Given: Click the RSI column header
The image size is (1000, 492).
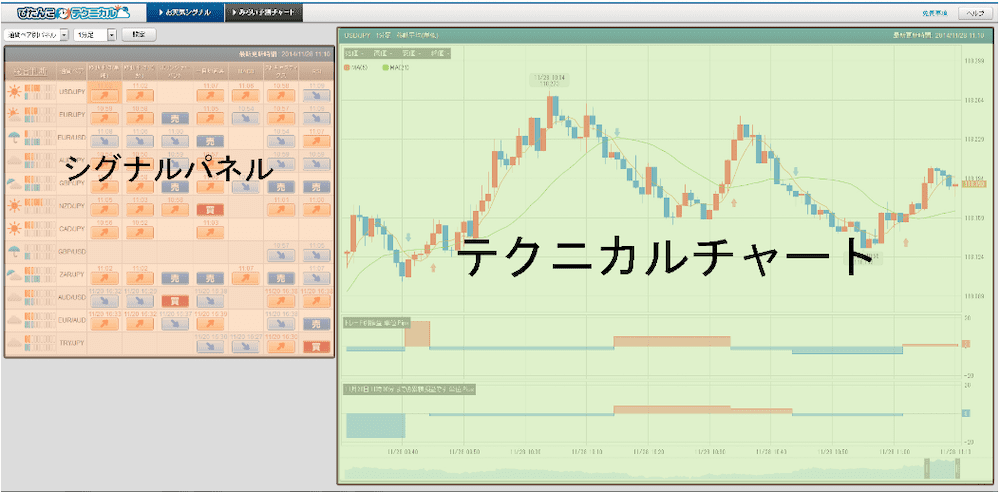Looking at the screenshot, I should click(316, 71).
